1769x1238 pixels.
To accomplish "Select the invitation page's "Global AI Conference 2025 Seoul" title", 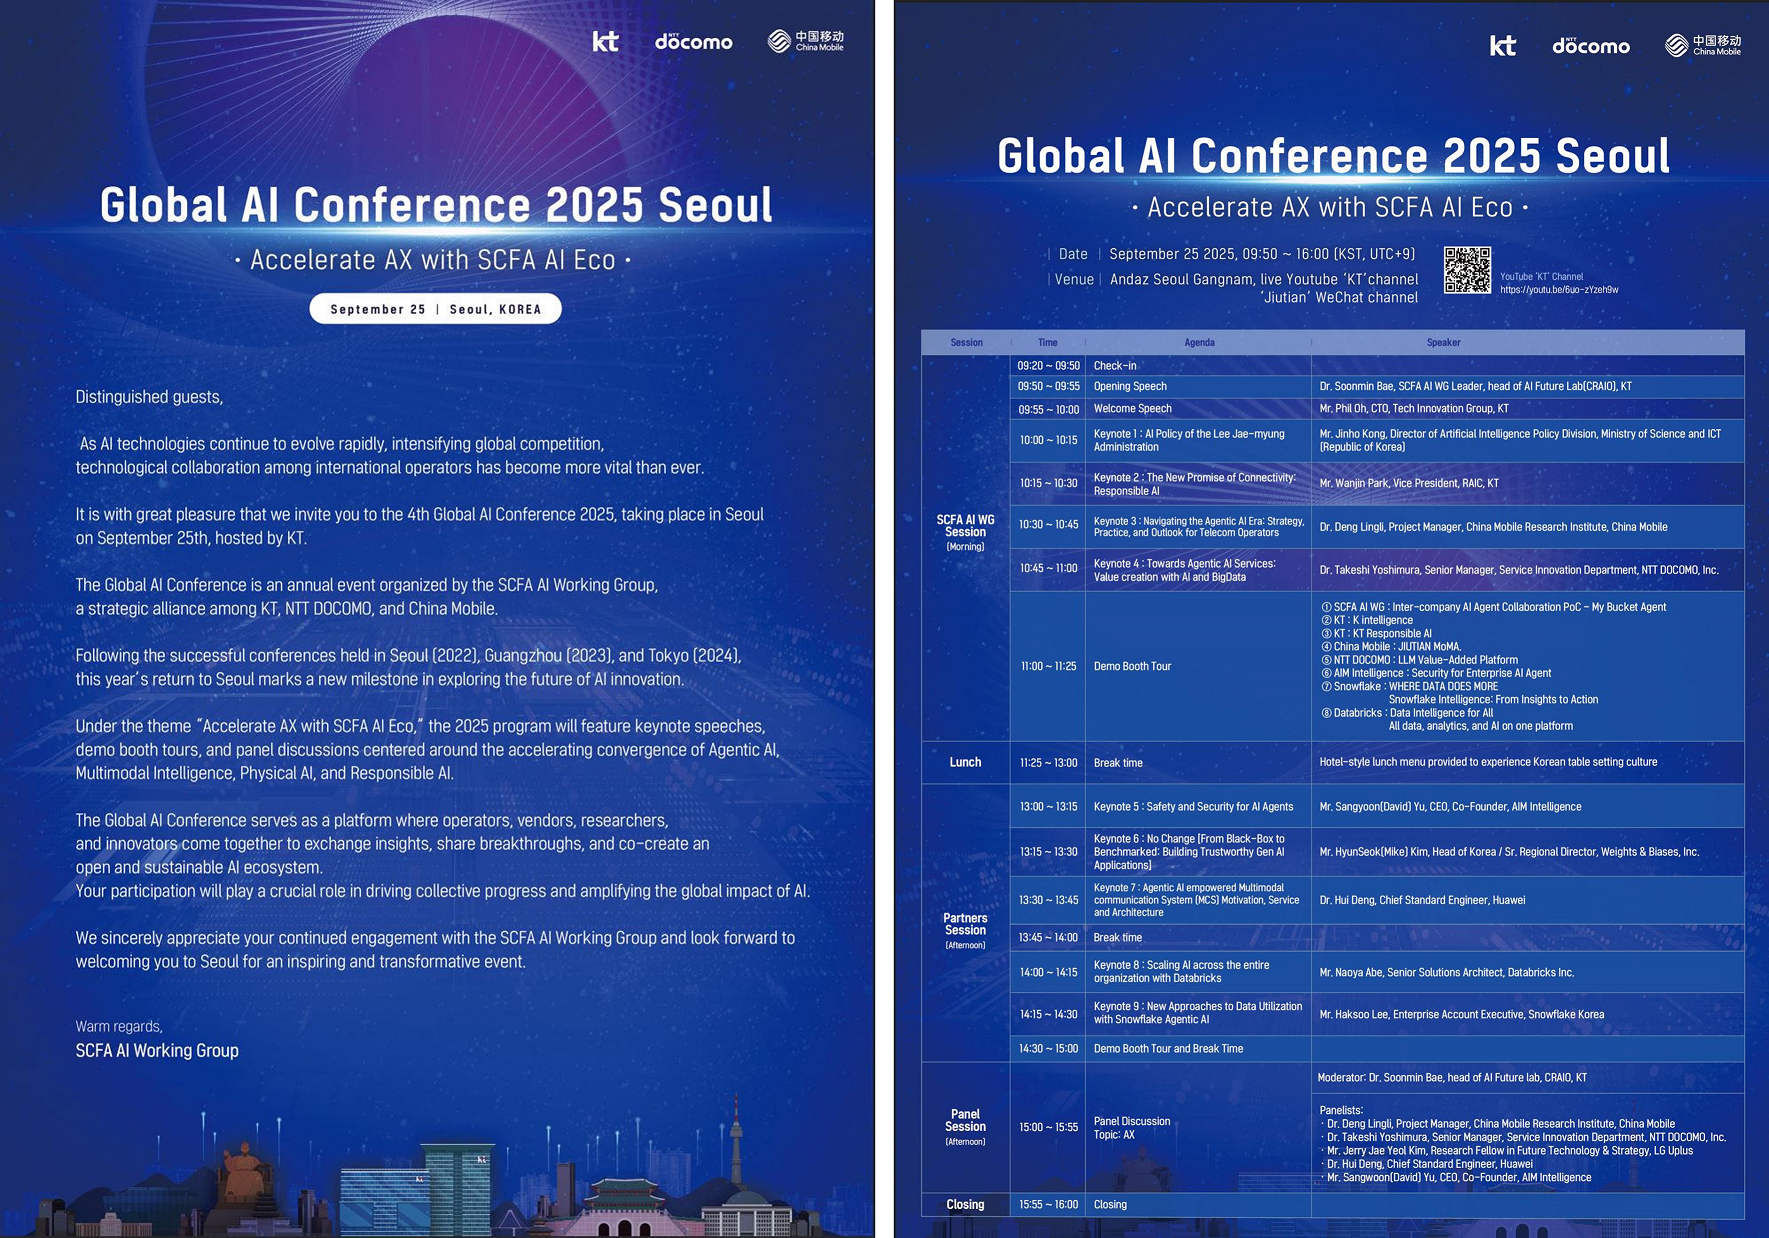I will pyautogui.click(x=436, y=205).
